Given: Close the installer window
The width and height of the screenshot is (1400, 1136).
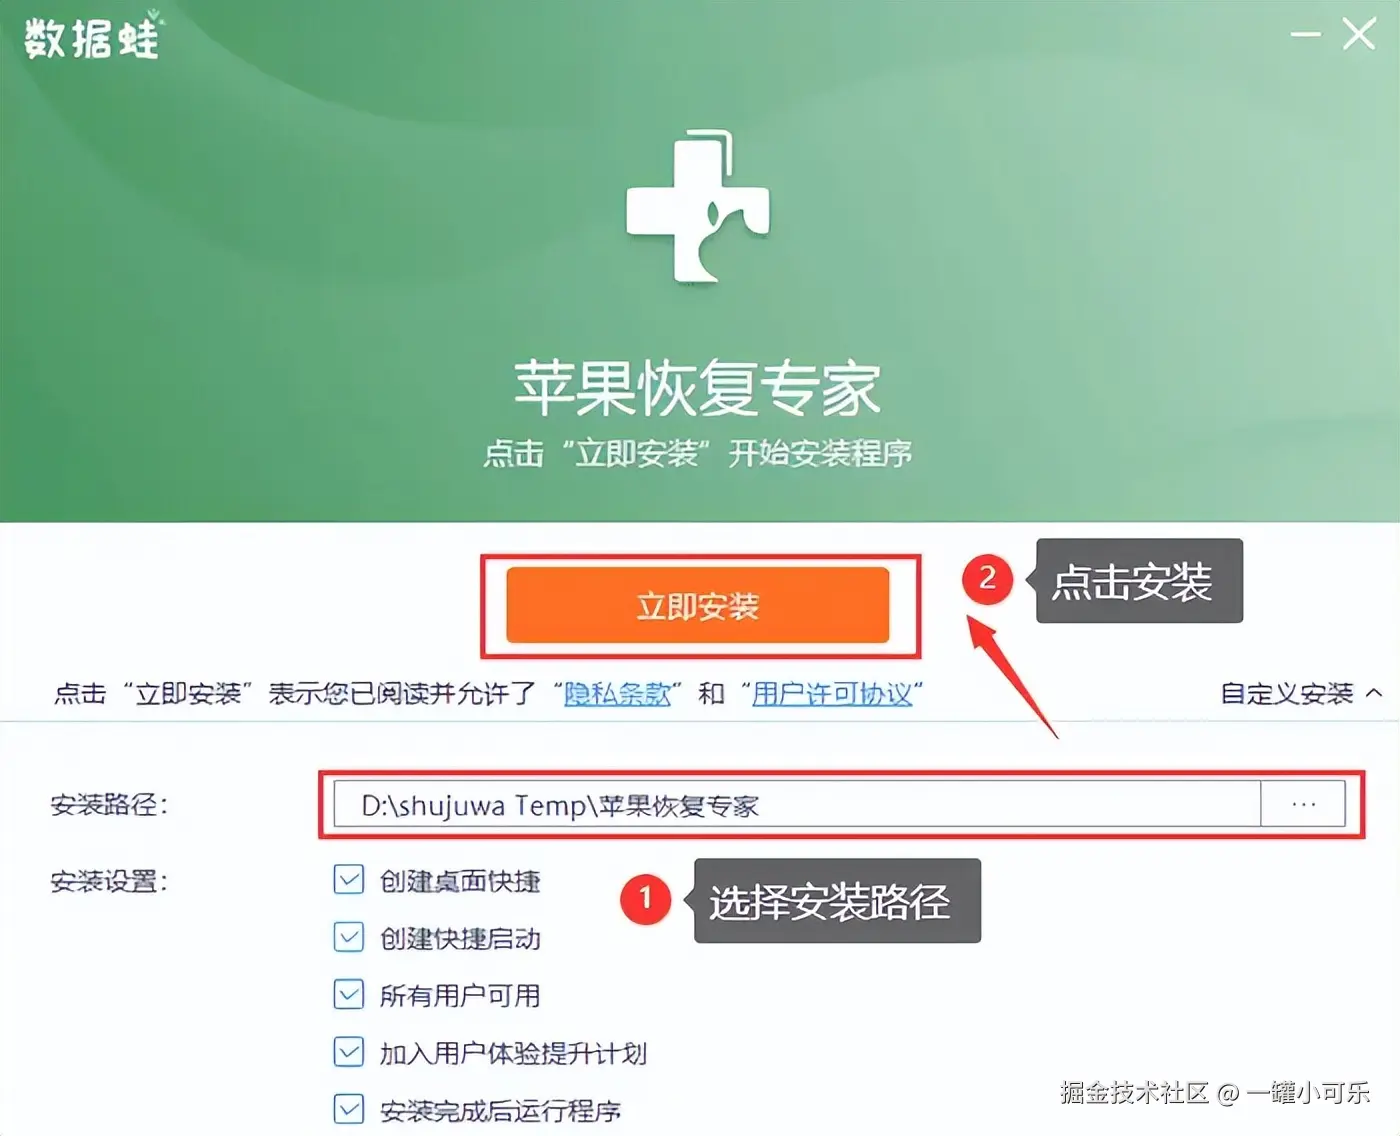Looking at the screenshot, I should (1358, 35).
